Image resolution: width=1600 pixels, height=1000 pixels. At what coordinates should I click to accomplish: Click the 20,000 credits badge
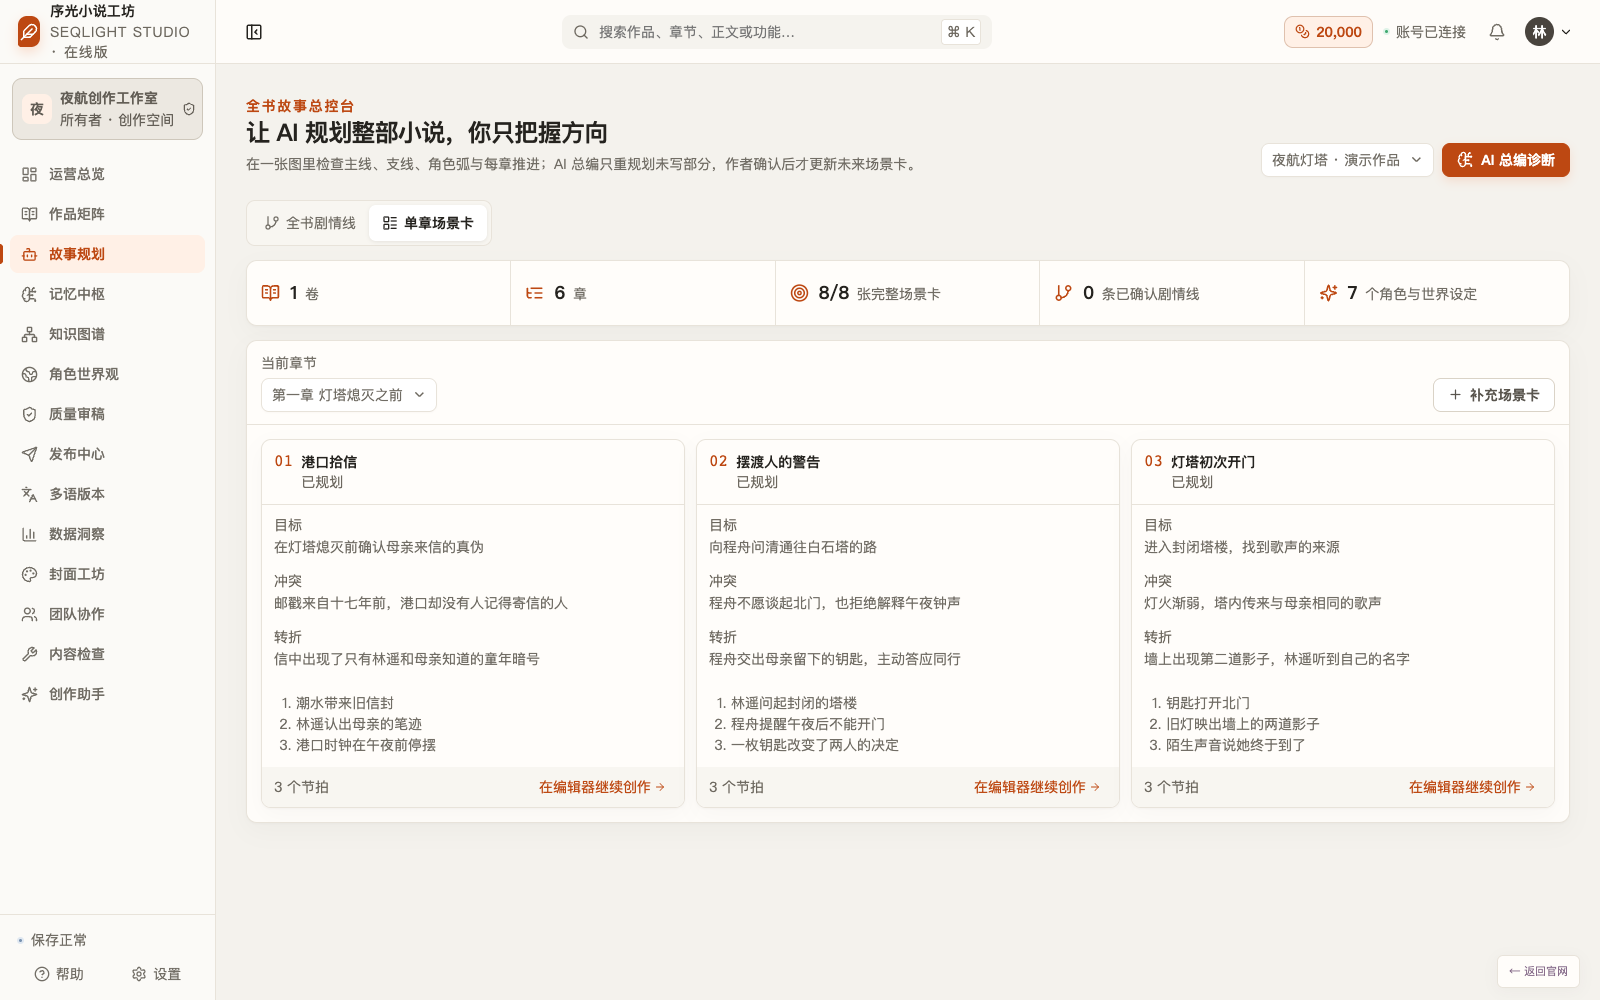click(1328, 32)
